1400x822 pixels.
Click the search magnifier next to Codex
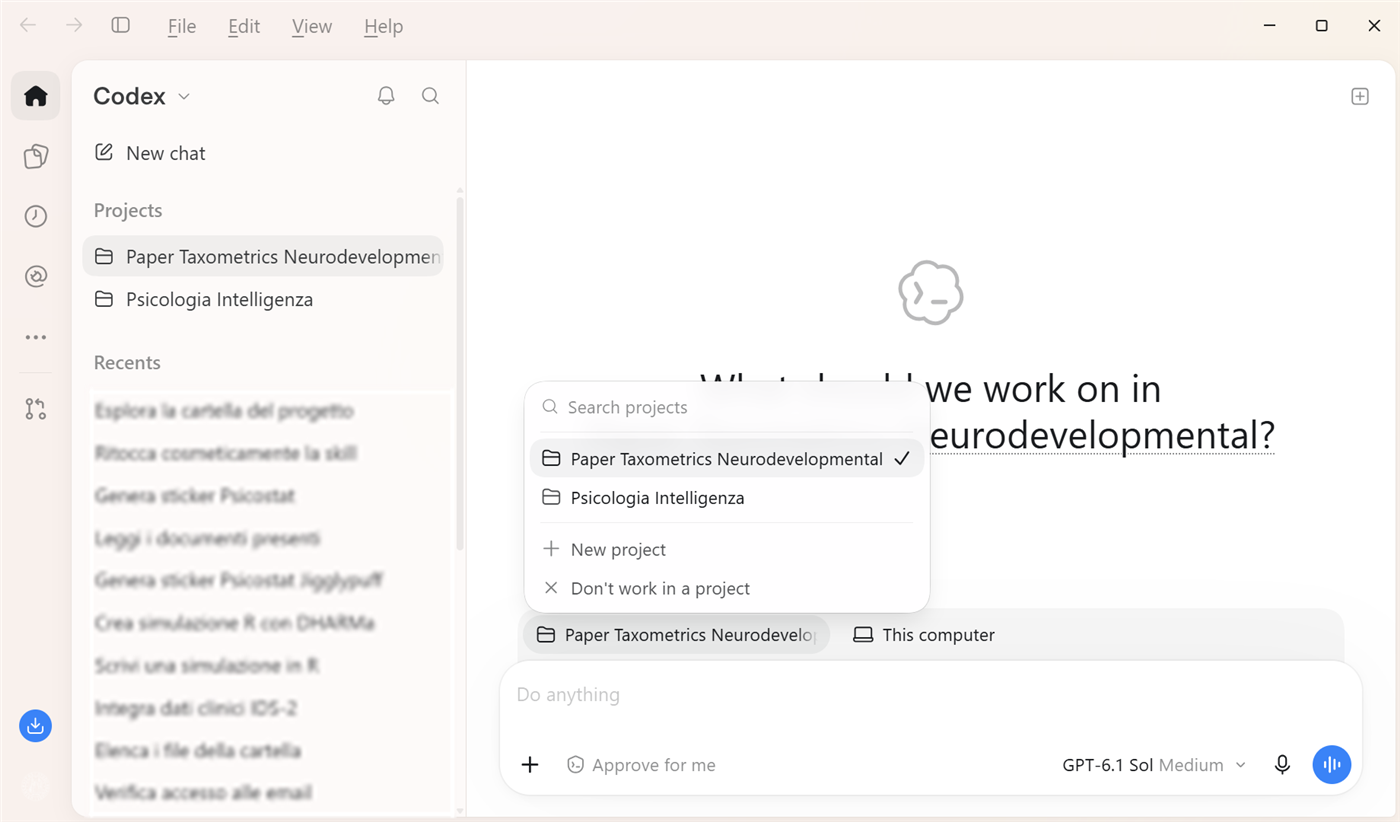point(430,96)
